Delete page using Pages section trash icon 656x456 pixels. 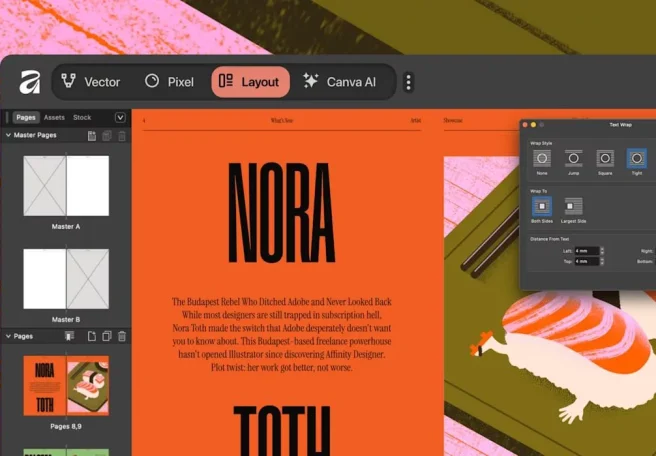122,337
